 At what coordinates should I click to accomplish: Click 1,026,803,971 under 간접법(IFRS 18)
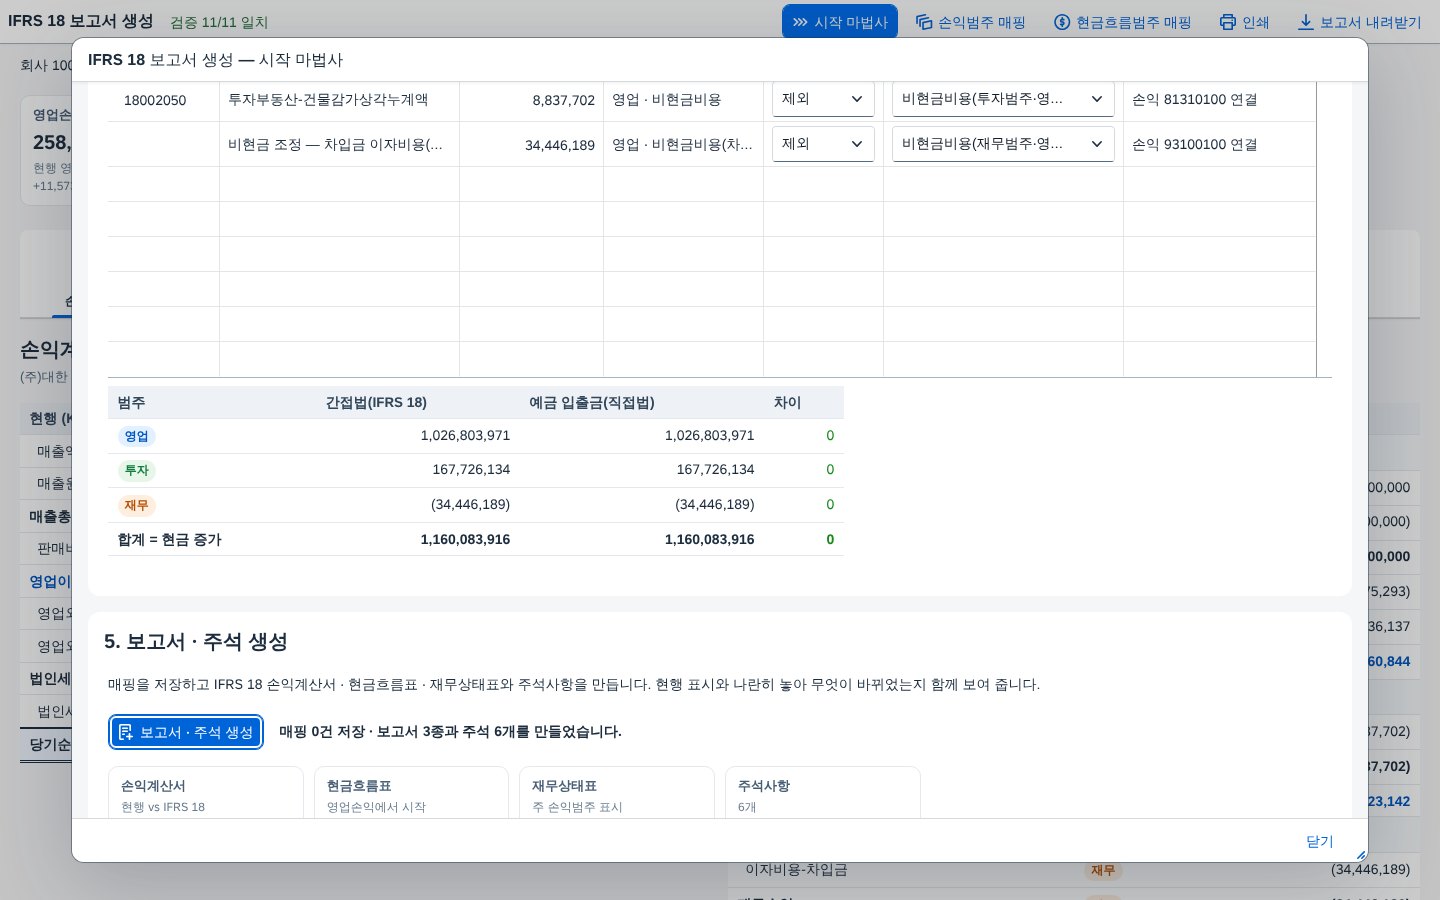tap(465, 435)
